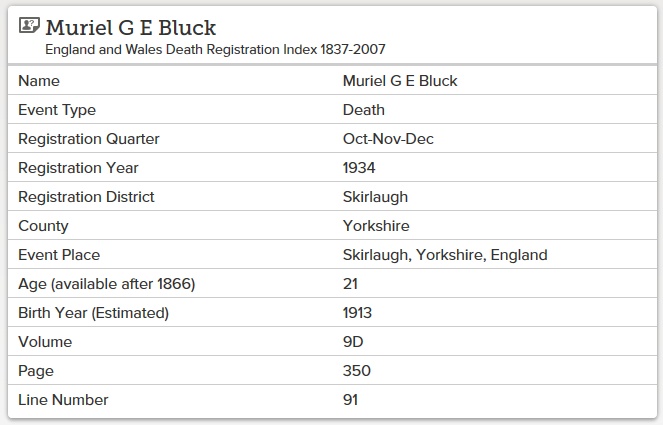Select the Death event type value
Screen dimensions: 663x425
tap(364, 110)
